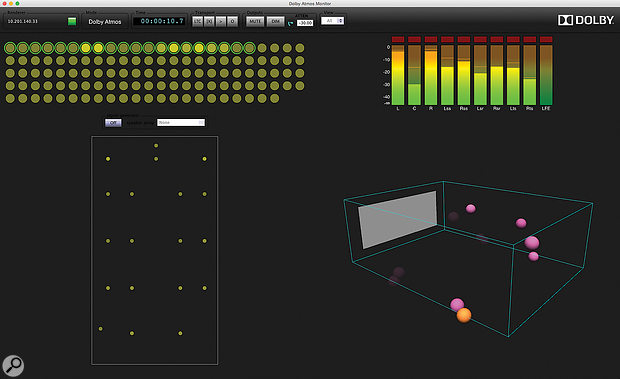Click the C channel level meter
The width and height of the screenshot is (620, 379).
414,75
